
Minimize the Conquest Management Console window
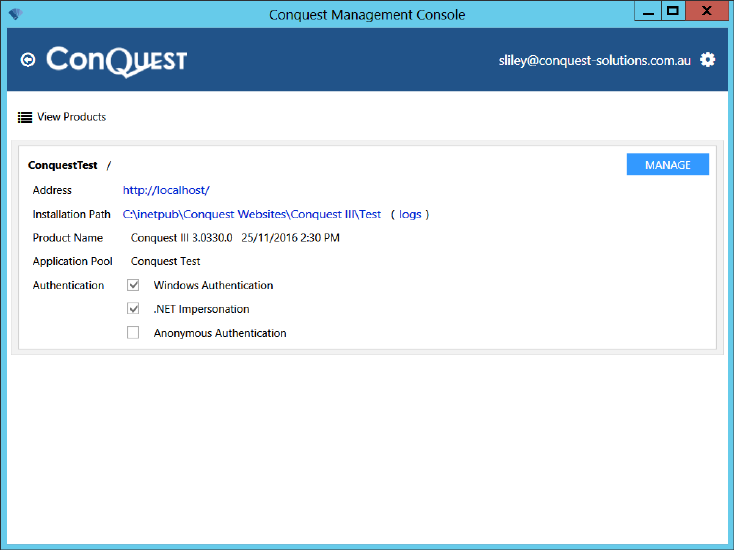click(x=648, y=11)
